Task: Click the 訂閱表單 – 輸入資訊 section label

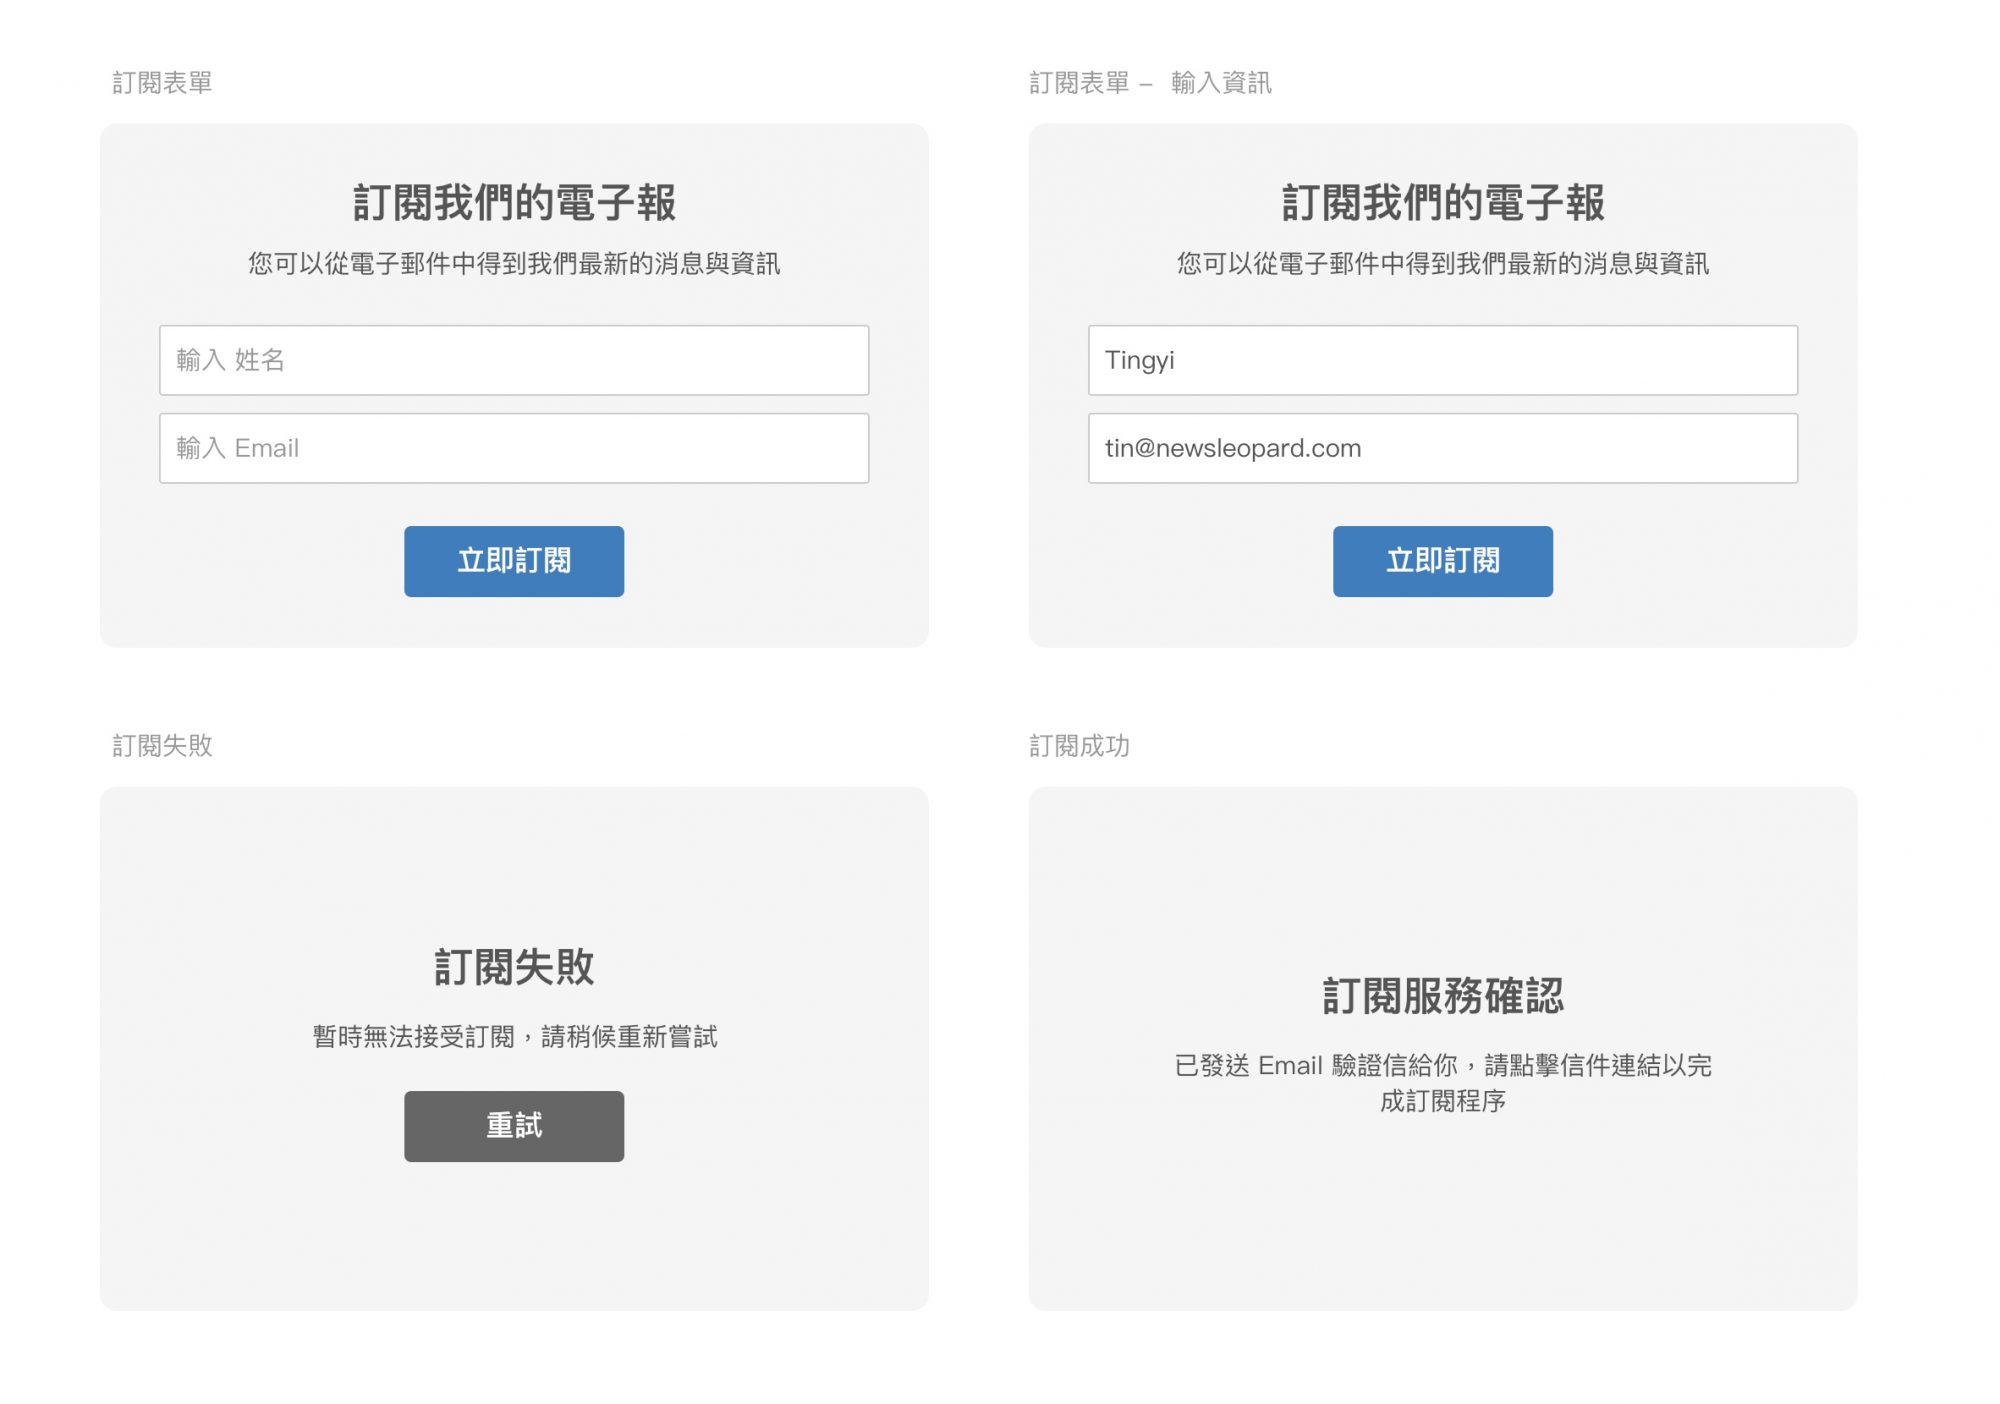Action: [1150, 83]
